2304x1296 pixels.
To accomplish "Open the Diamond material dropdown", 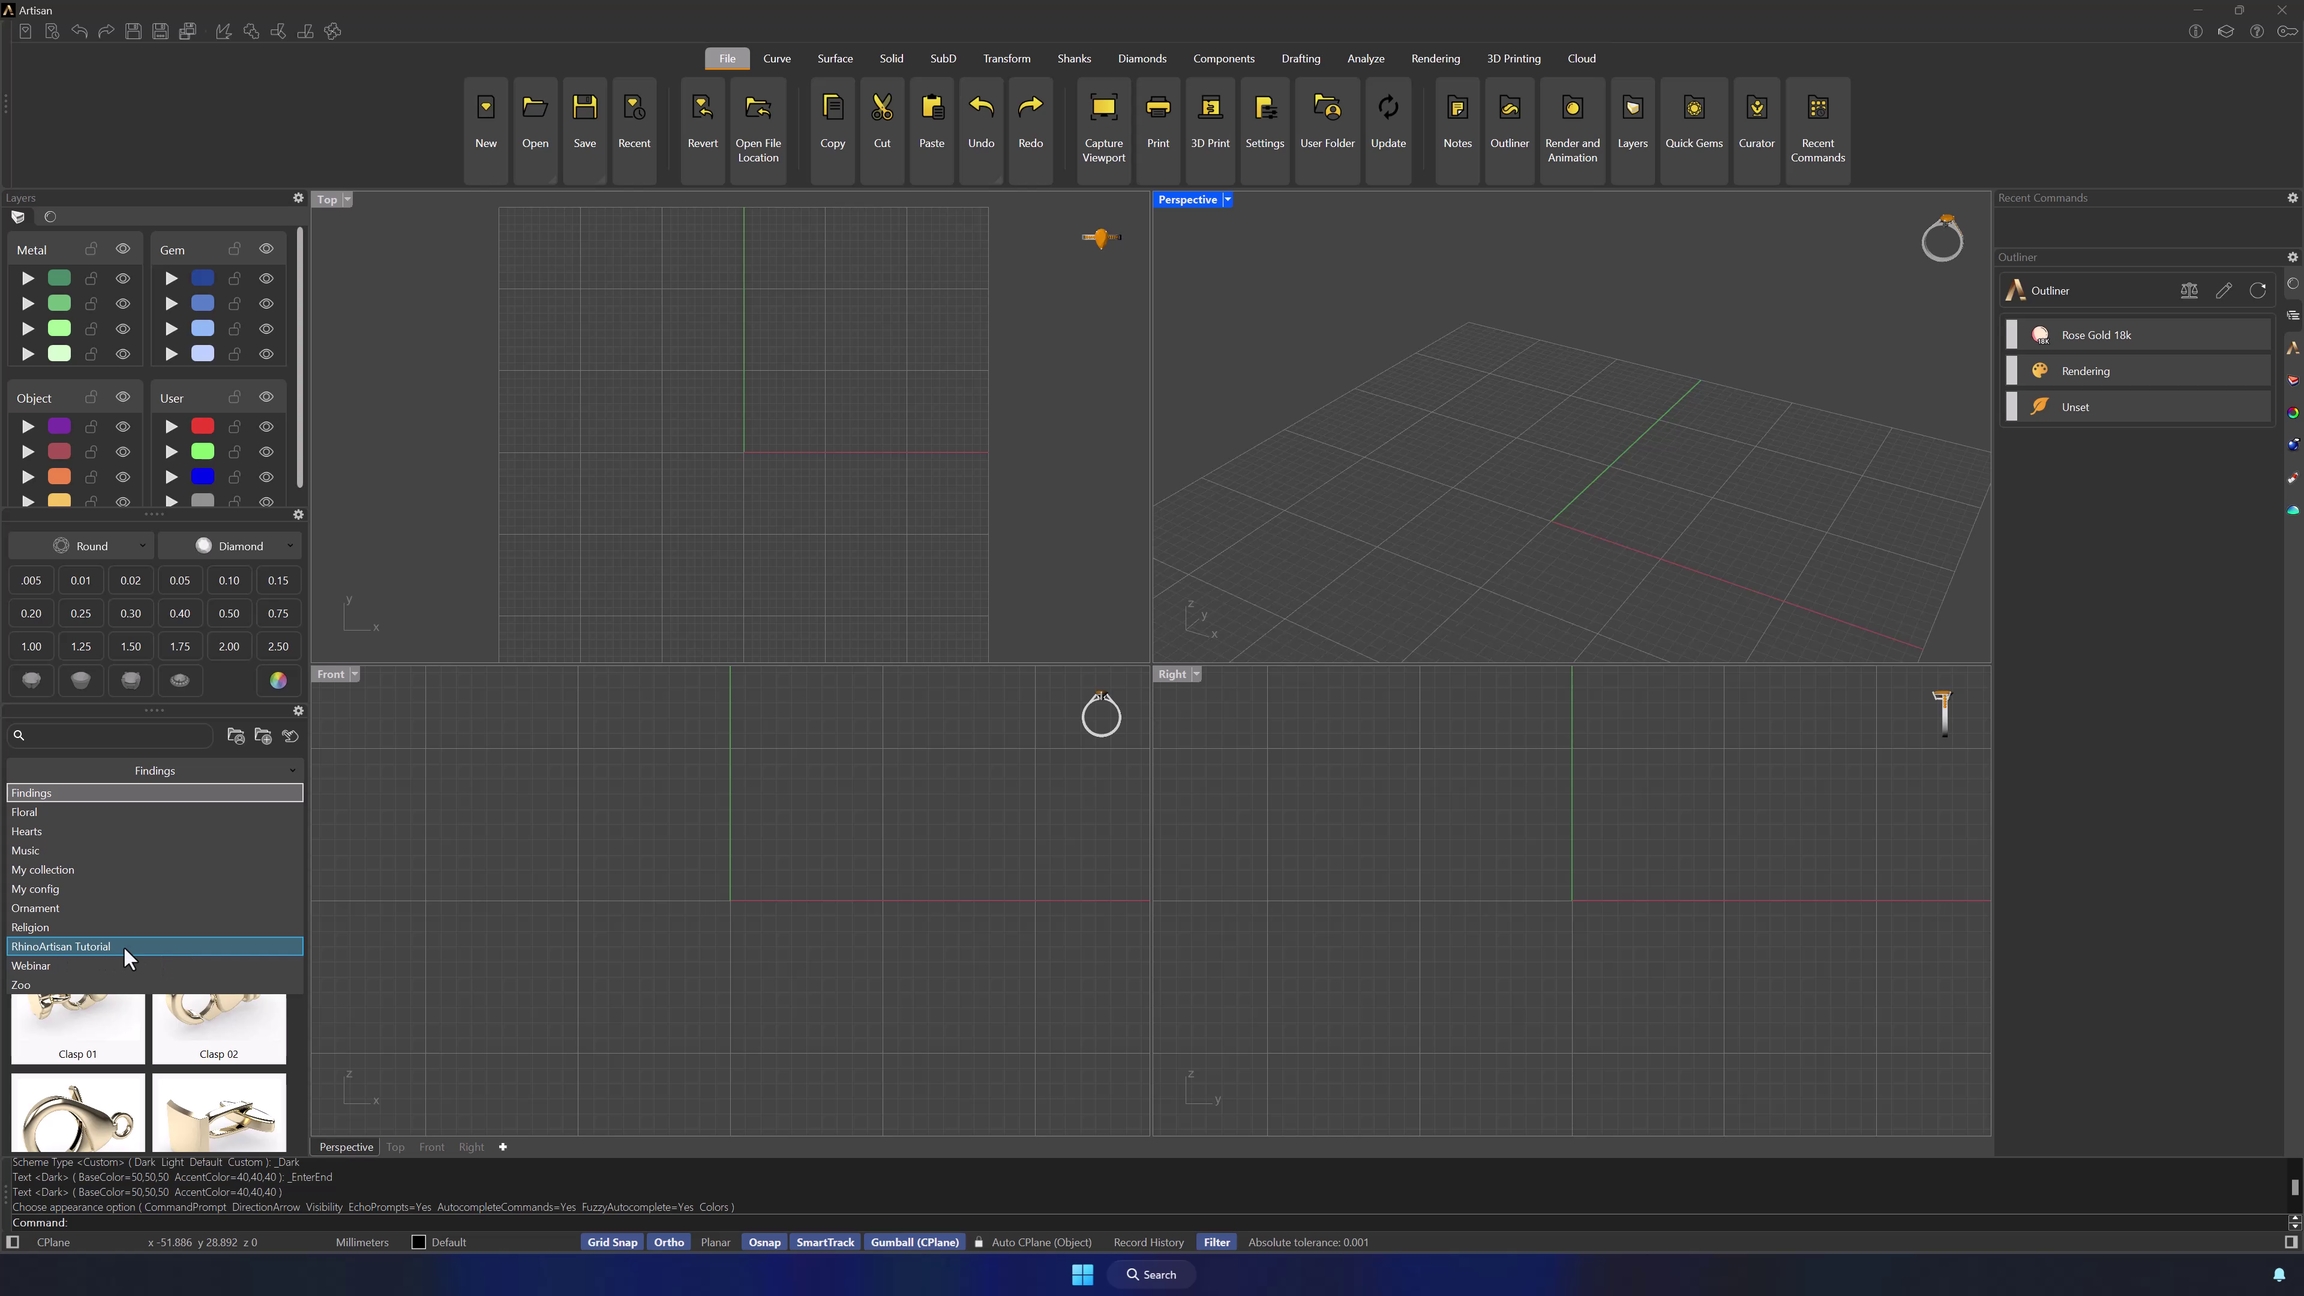I will coord(230,546).
